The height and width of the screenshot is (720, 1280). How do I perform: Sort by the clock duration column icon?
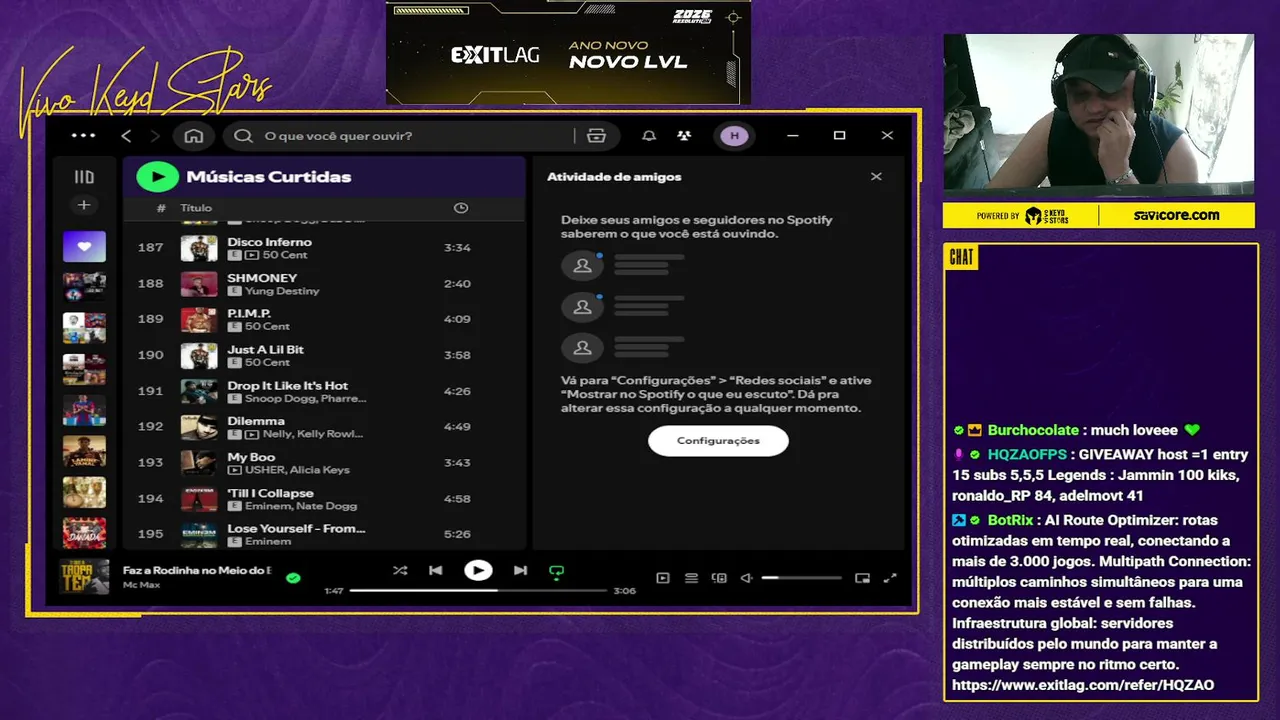461,208
